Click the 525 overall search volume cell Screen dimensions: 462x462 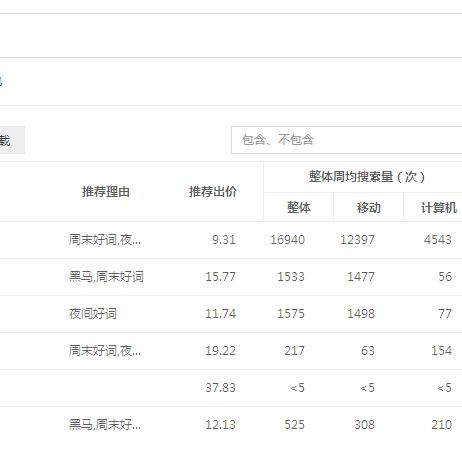click(294, 425)
